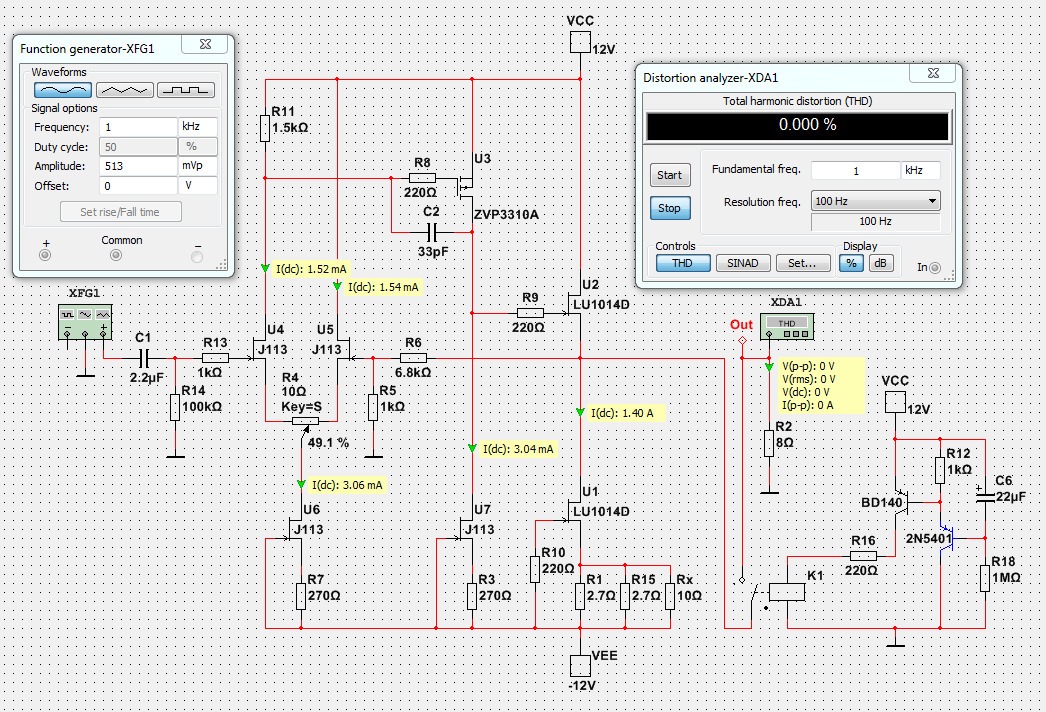Toggle the SINAD control mode
Screen dimensions: 1046x712
(x=742, y=263)
